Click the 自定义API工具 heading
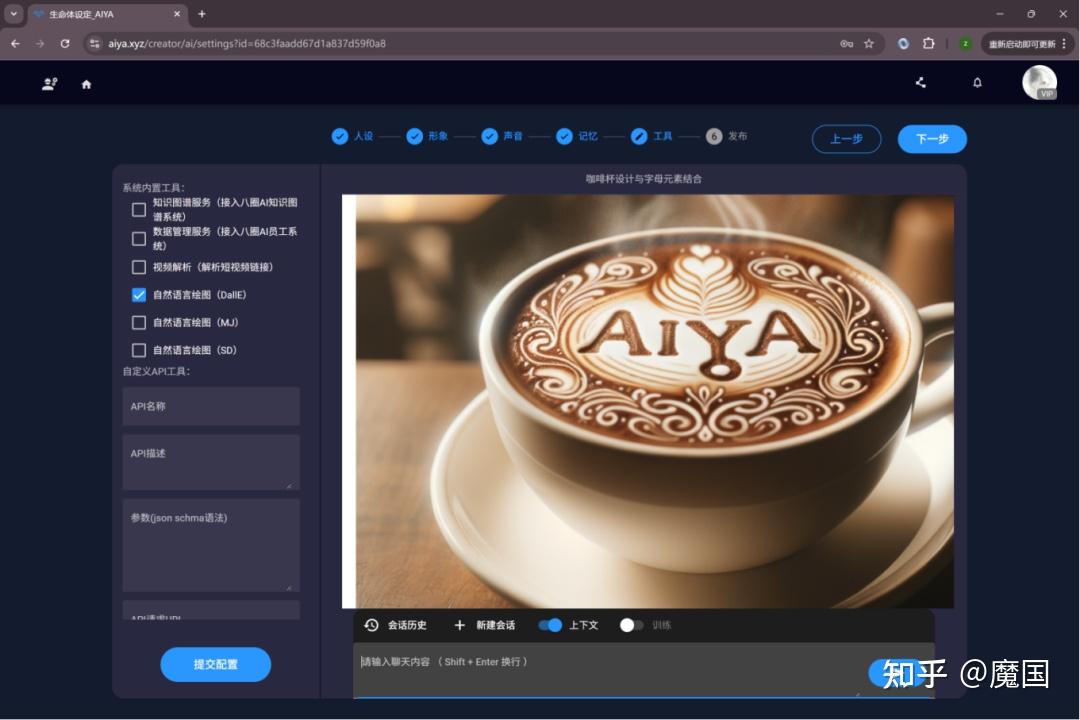Screen dimensions: 1080x720 pos(156,371)
